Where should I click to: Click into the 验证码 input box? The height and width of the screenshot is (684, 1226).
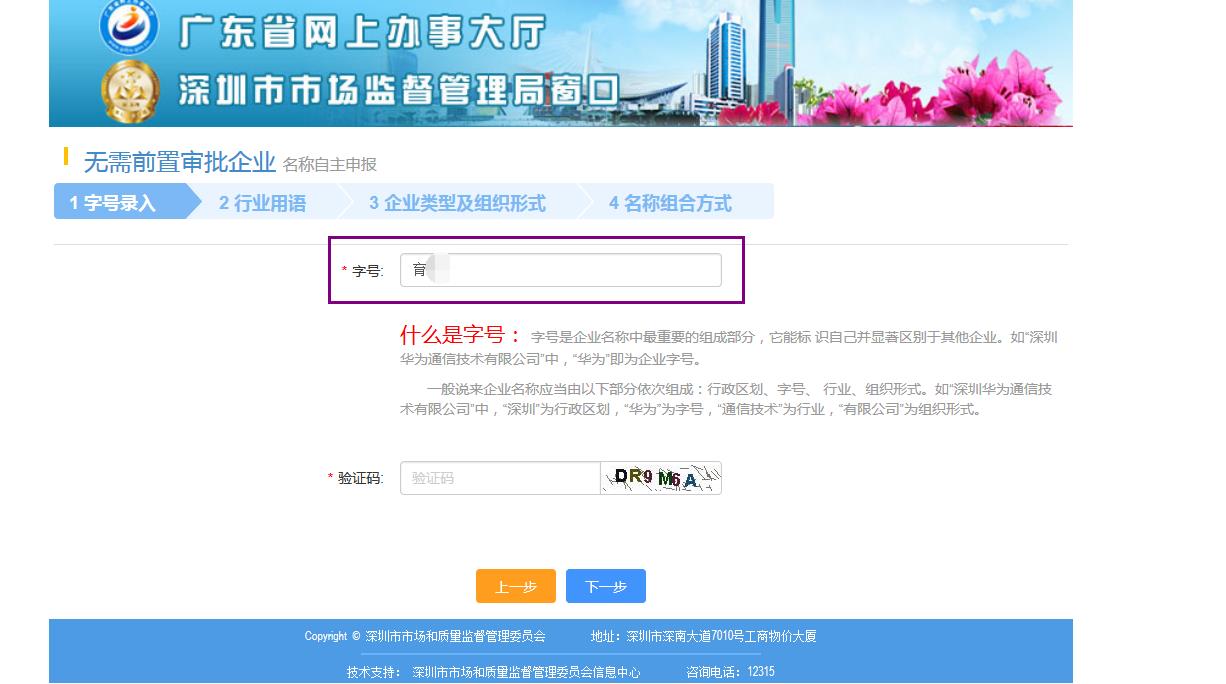coord(499,478)
